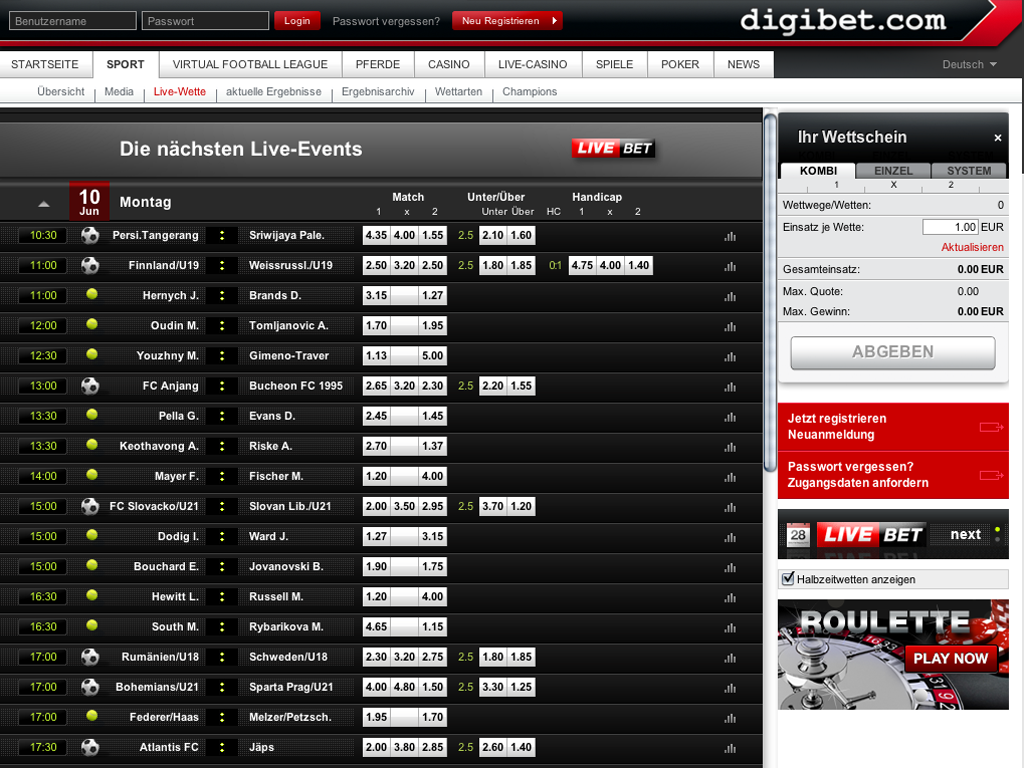Expand more bets for Rumänien/U18 vs Schweden/U18
The width and height of the screenshot is (1024, 768).
click(222, 657)
